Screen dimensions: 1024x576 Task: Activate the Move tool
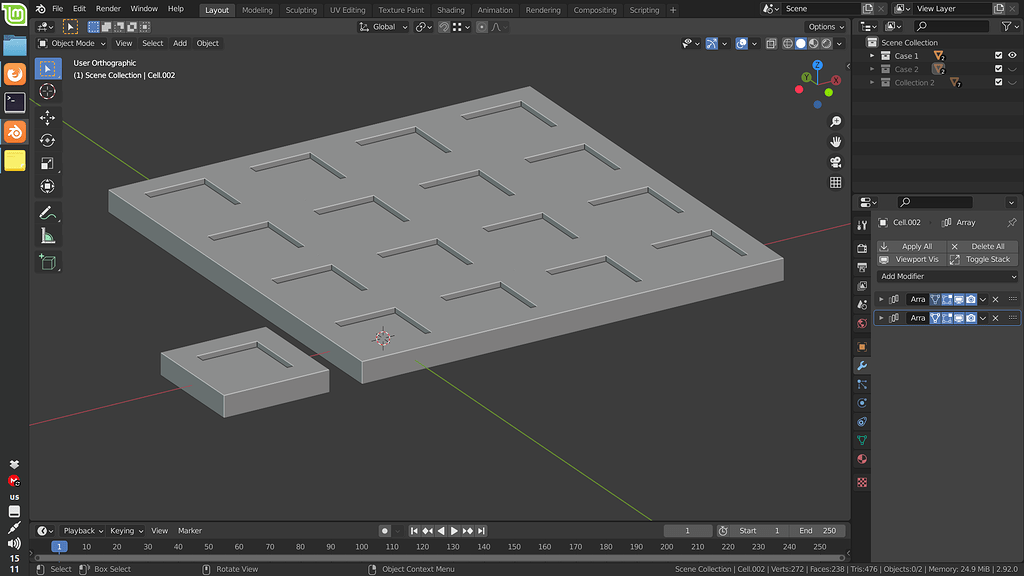48,118
